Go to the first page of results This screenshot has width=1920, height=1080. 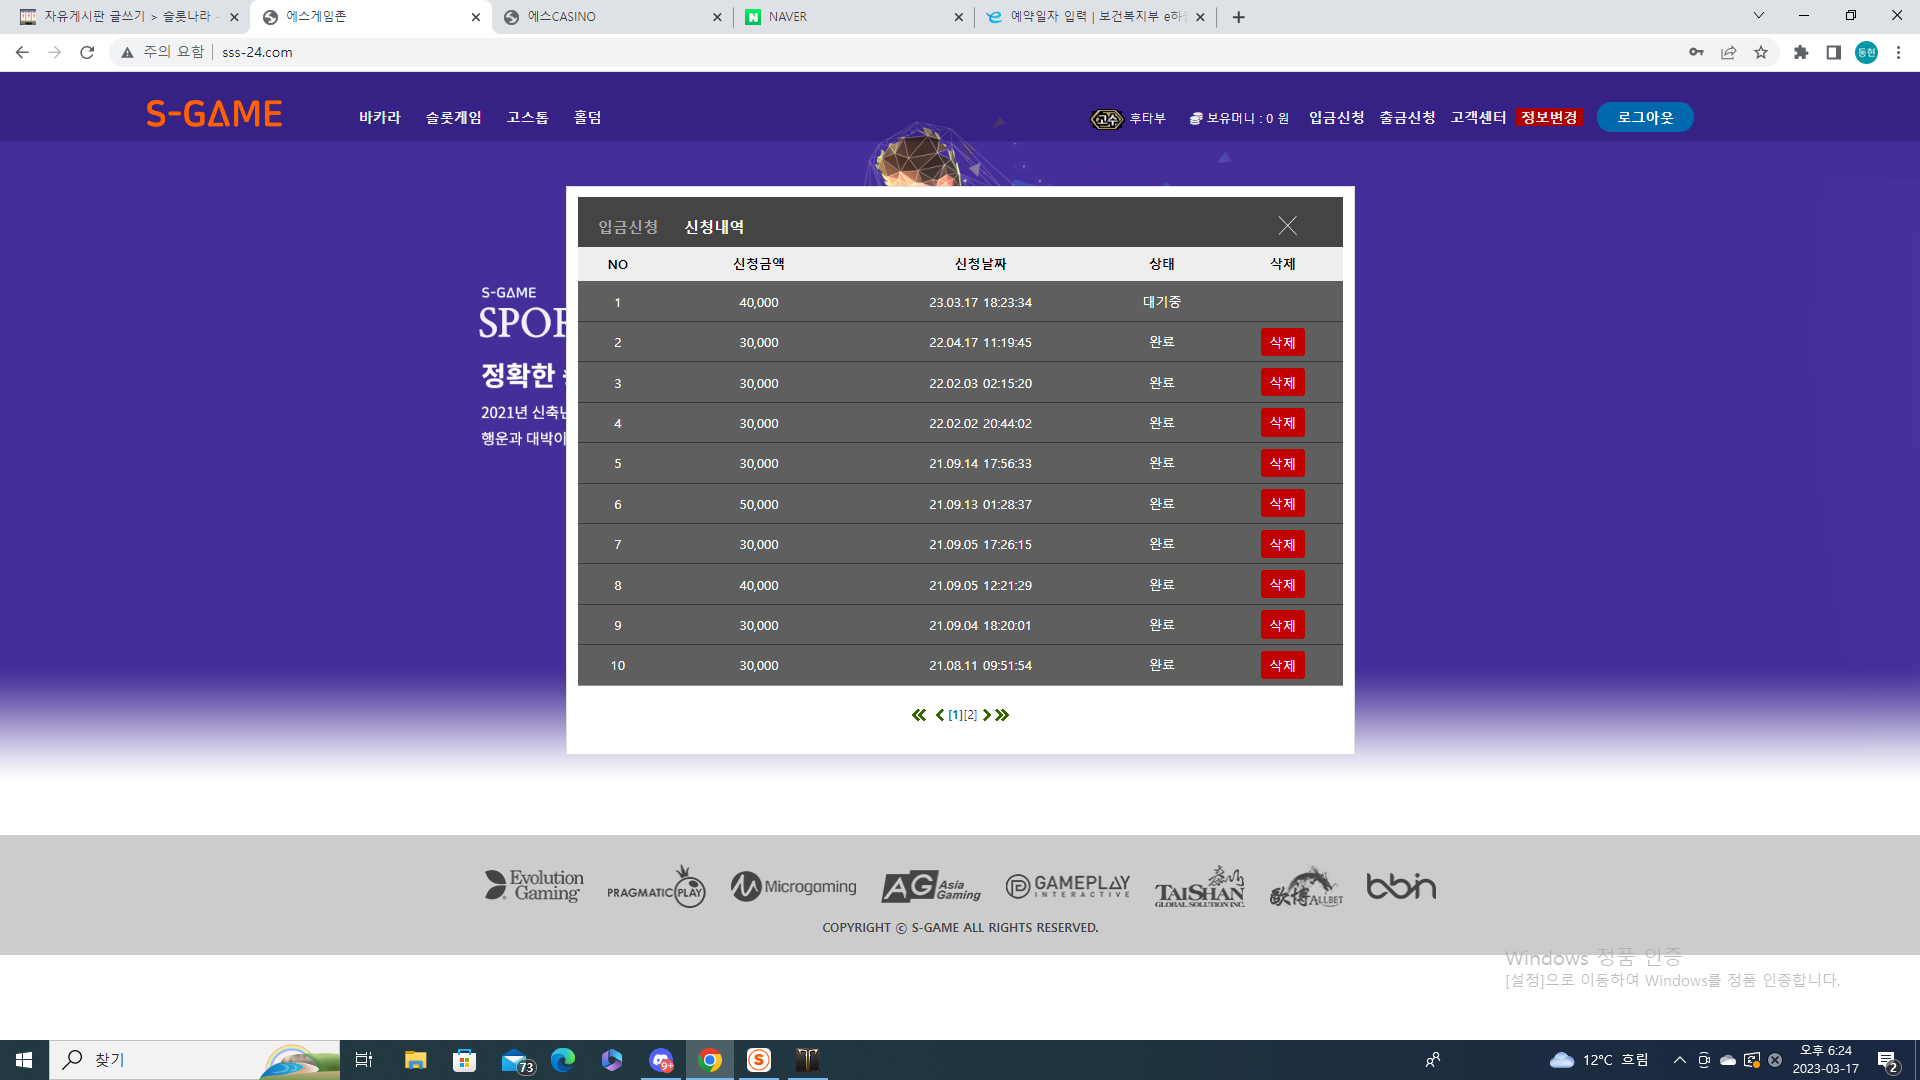pyautogui.click(x=919, y=715)
